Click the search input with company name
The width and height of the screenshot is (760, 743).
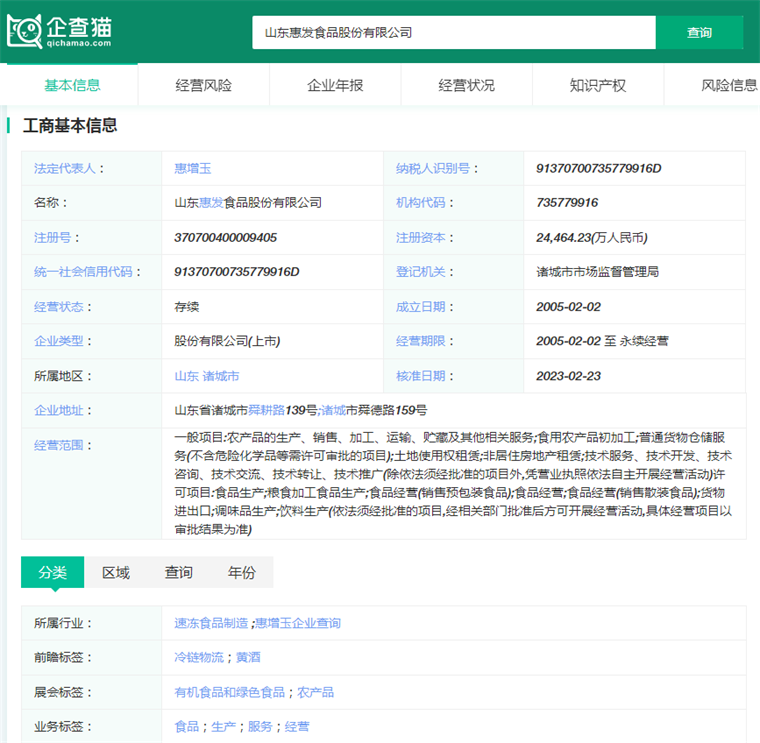(454, 32)
